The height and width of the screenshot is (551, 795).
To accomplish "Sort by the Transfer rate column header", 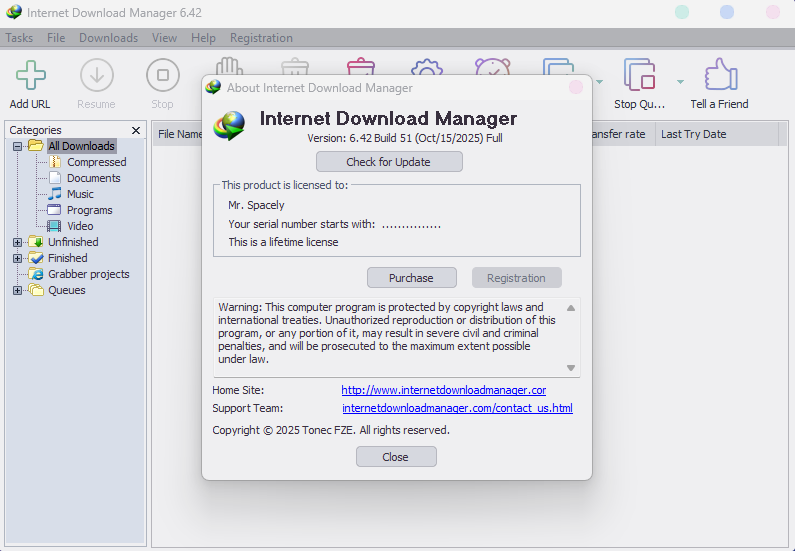I will (x=623, y=134).
